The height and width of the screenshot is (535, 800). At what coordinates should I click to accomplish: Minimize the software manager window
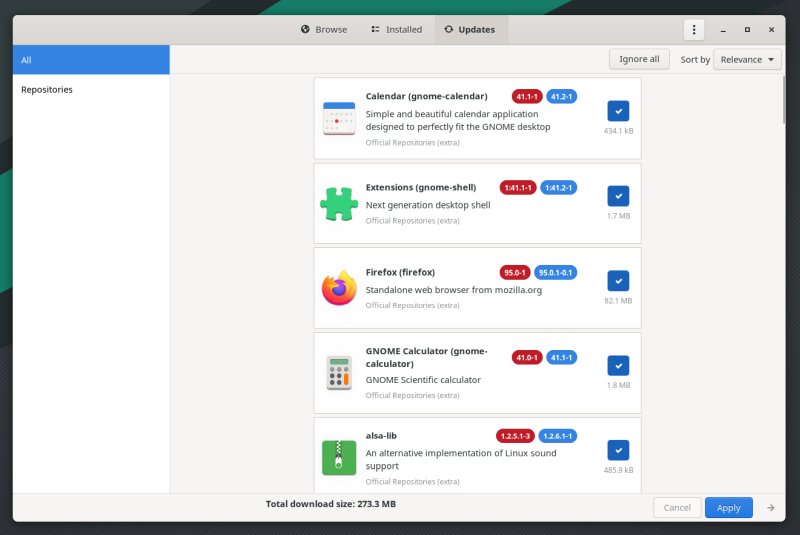click(x=723, y=30)
